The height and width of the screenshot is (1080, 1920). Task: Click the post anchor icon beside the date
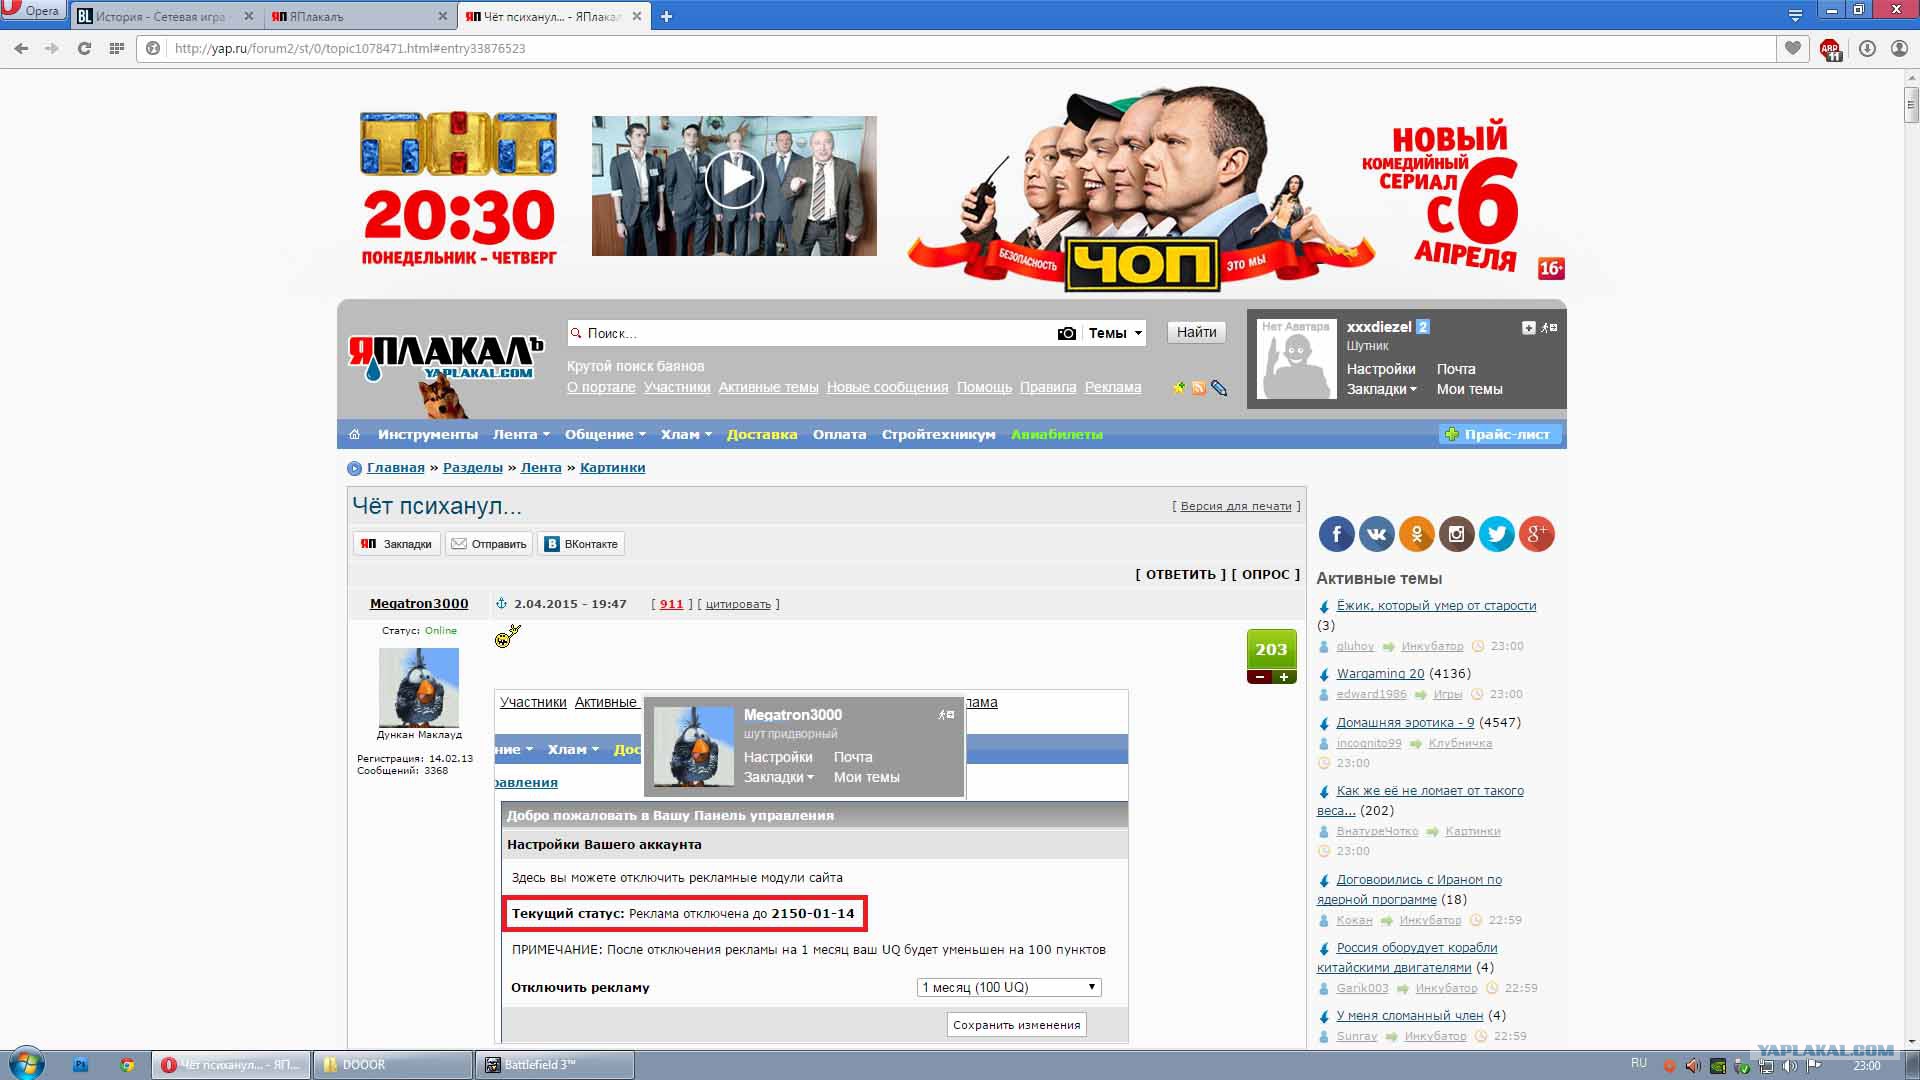[502, 604]
